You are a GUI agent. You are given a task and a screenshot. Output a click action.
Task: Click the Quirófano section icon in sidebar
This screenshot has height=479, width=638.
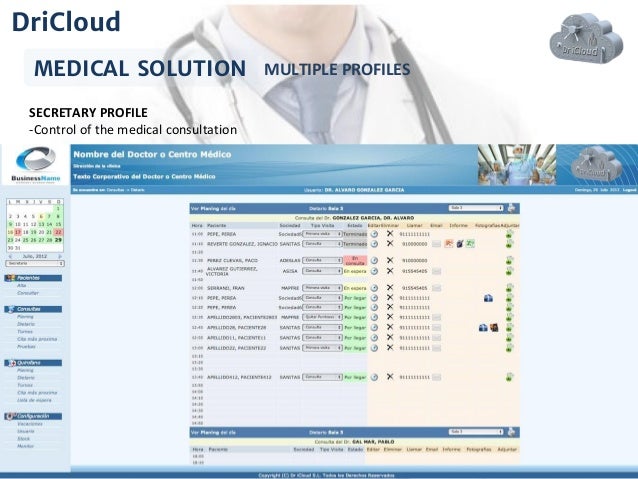coord(11,363)
